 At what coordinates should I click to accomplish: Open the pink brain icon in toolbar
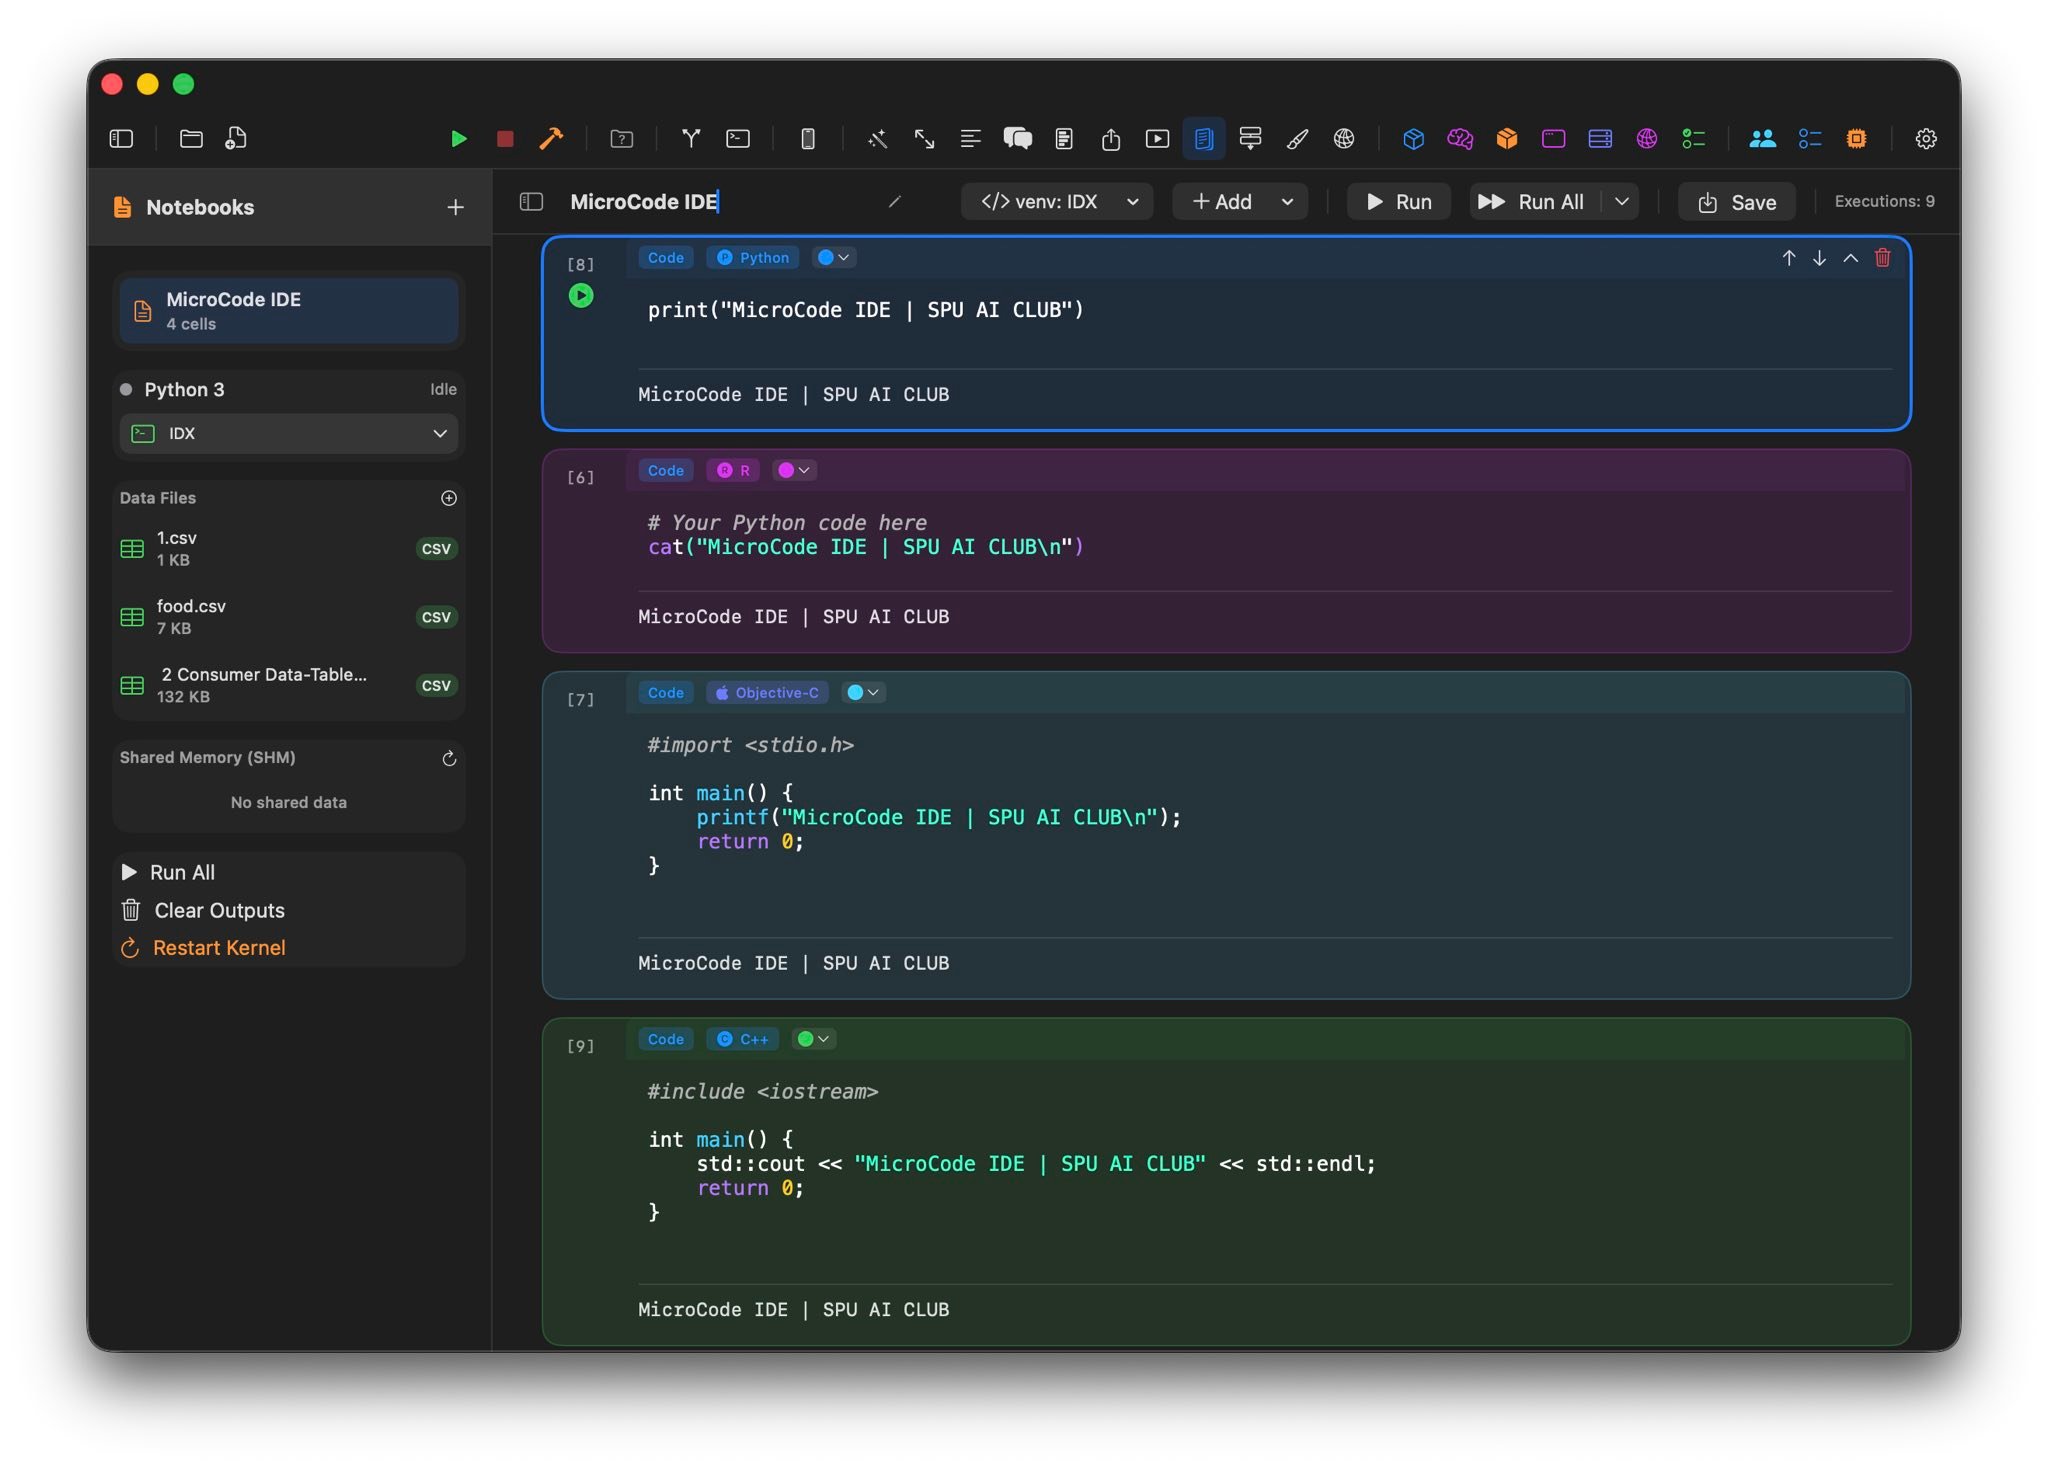click(1460, 138)
